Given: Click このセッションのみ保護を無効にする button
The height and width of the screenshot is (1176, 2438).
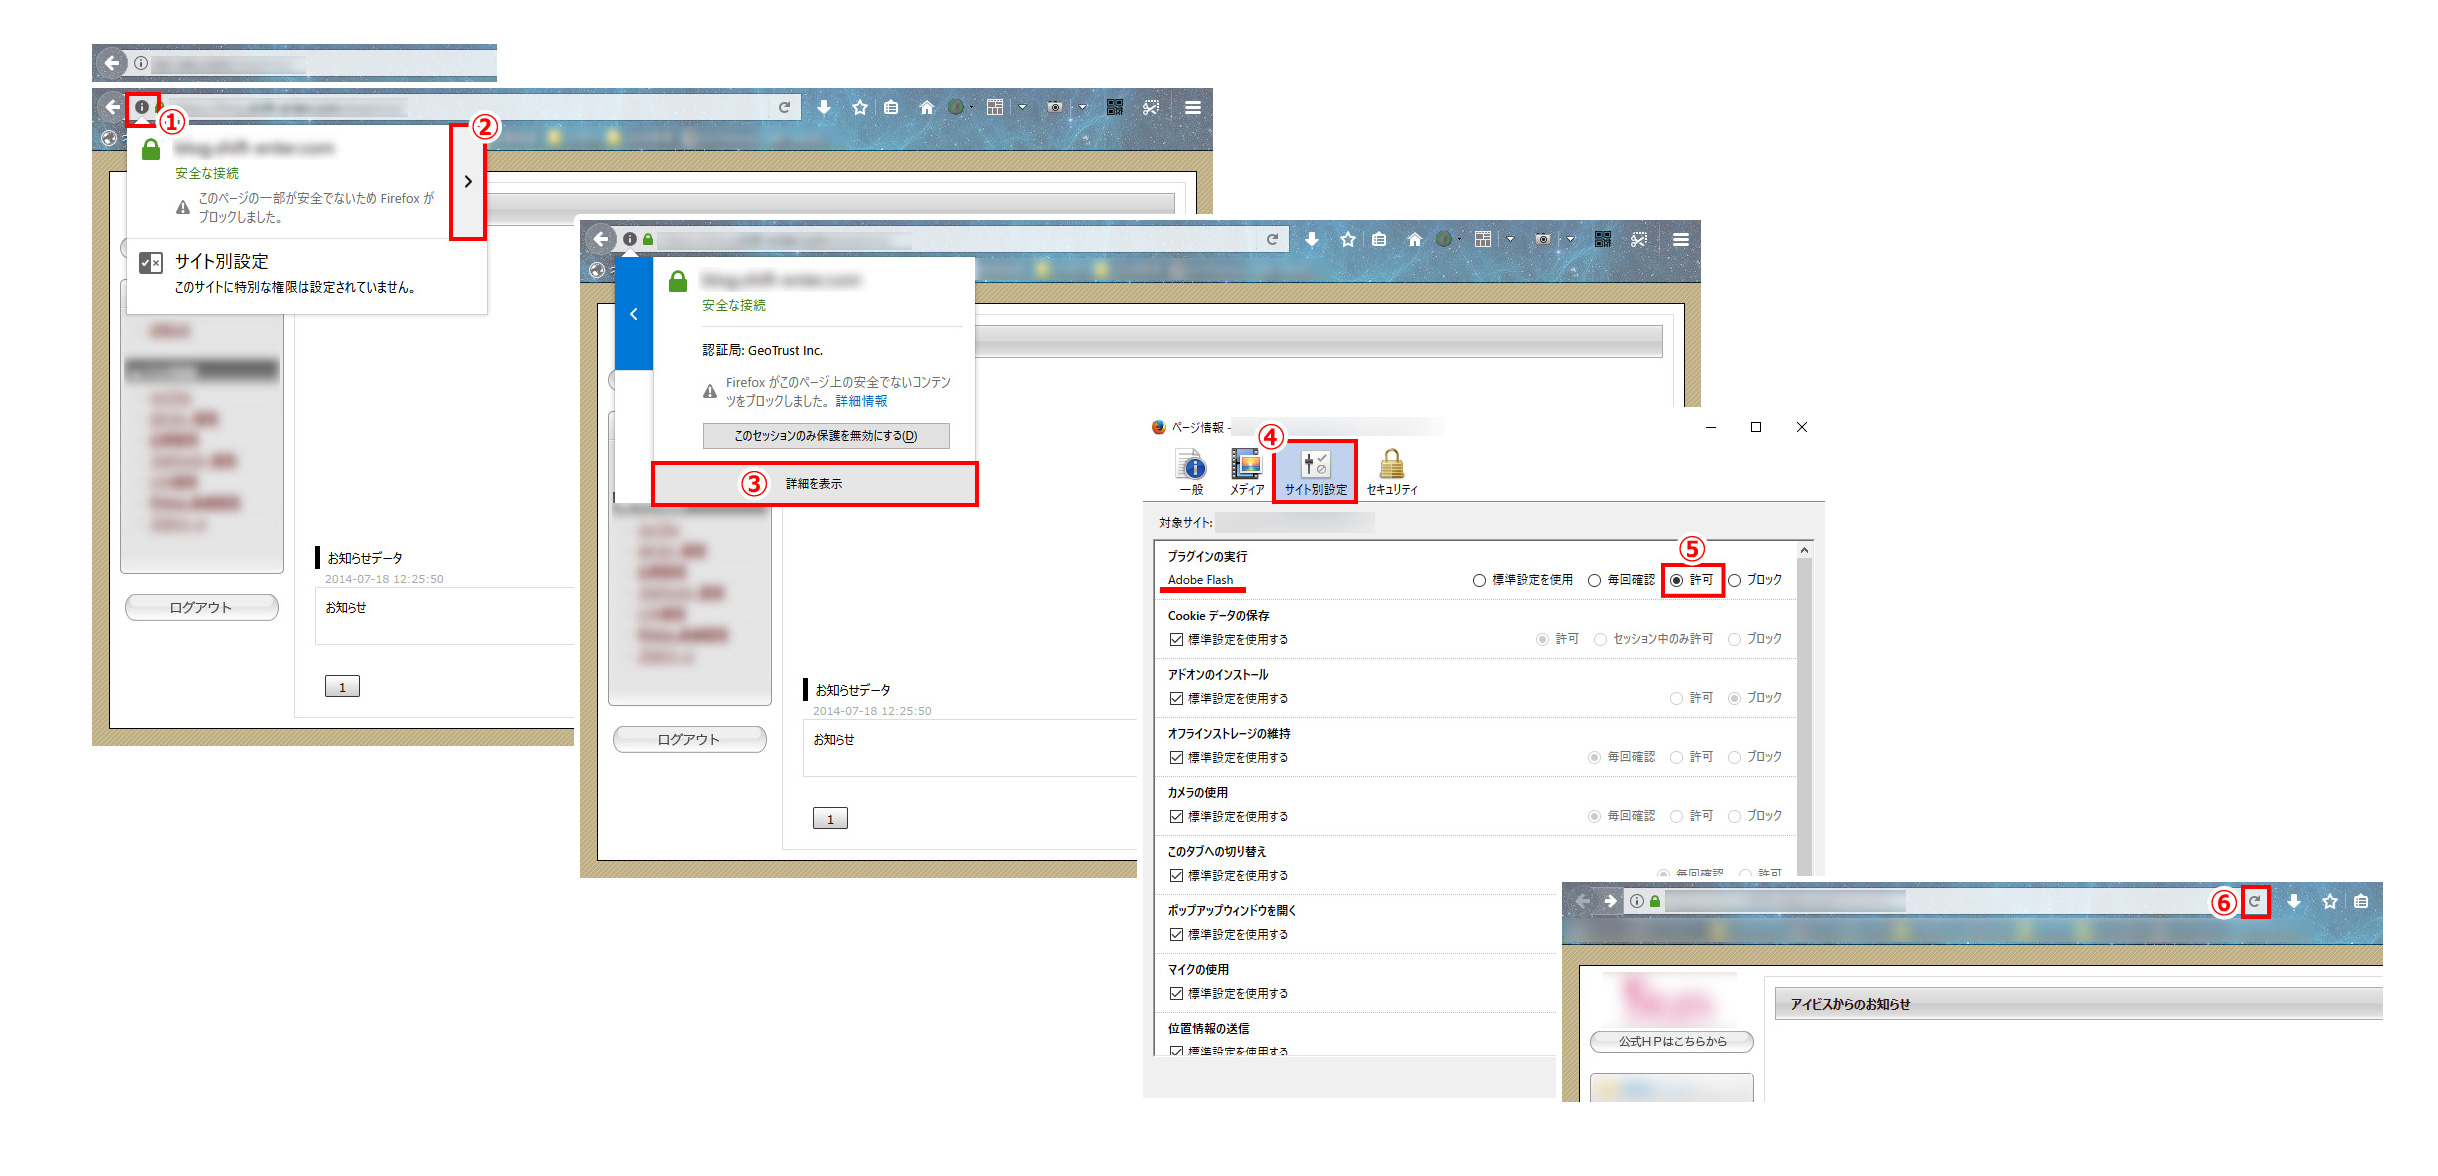Looking at the screenshot, I should (x=826, y=436).
